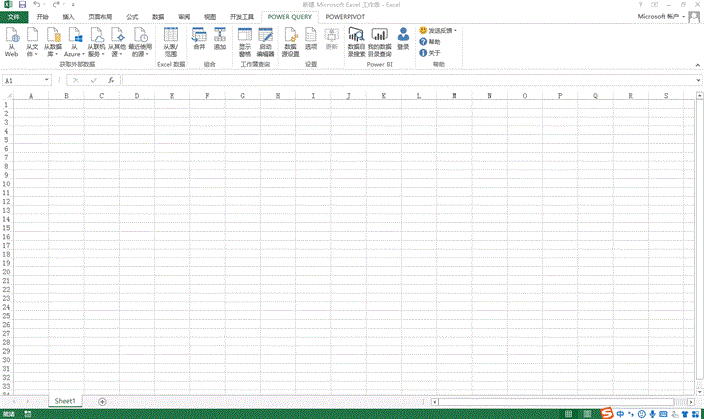Switch to the POWERPIVOT ribbon tab
This screenshot has width=704, height=419.
pyautogui.click(x=345, y=17)
